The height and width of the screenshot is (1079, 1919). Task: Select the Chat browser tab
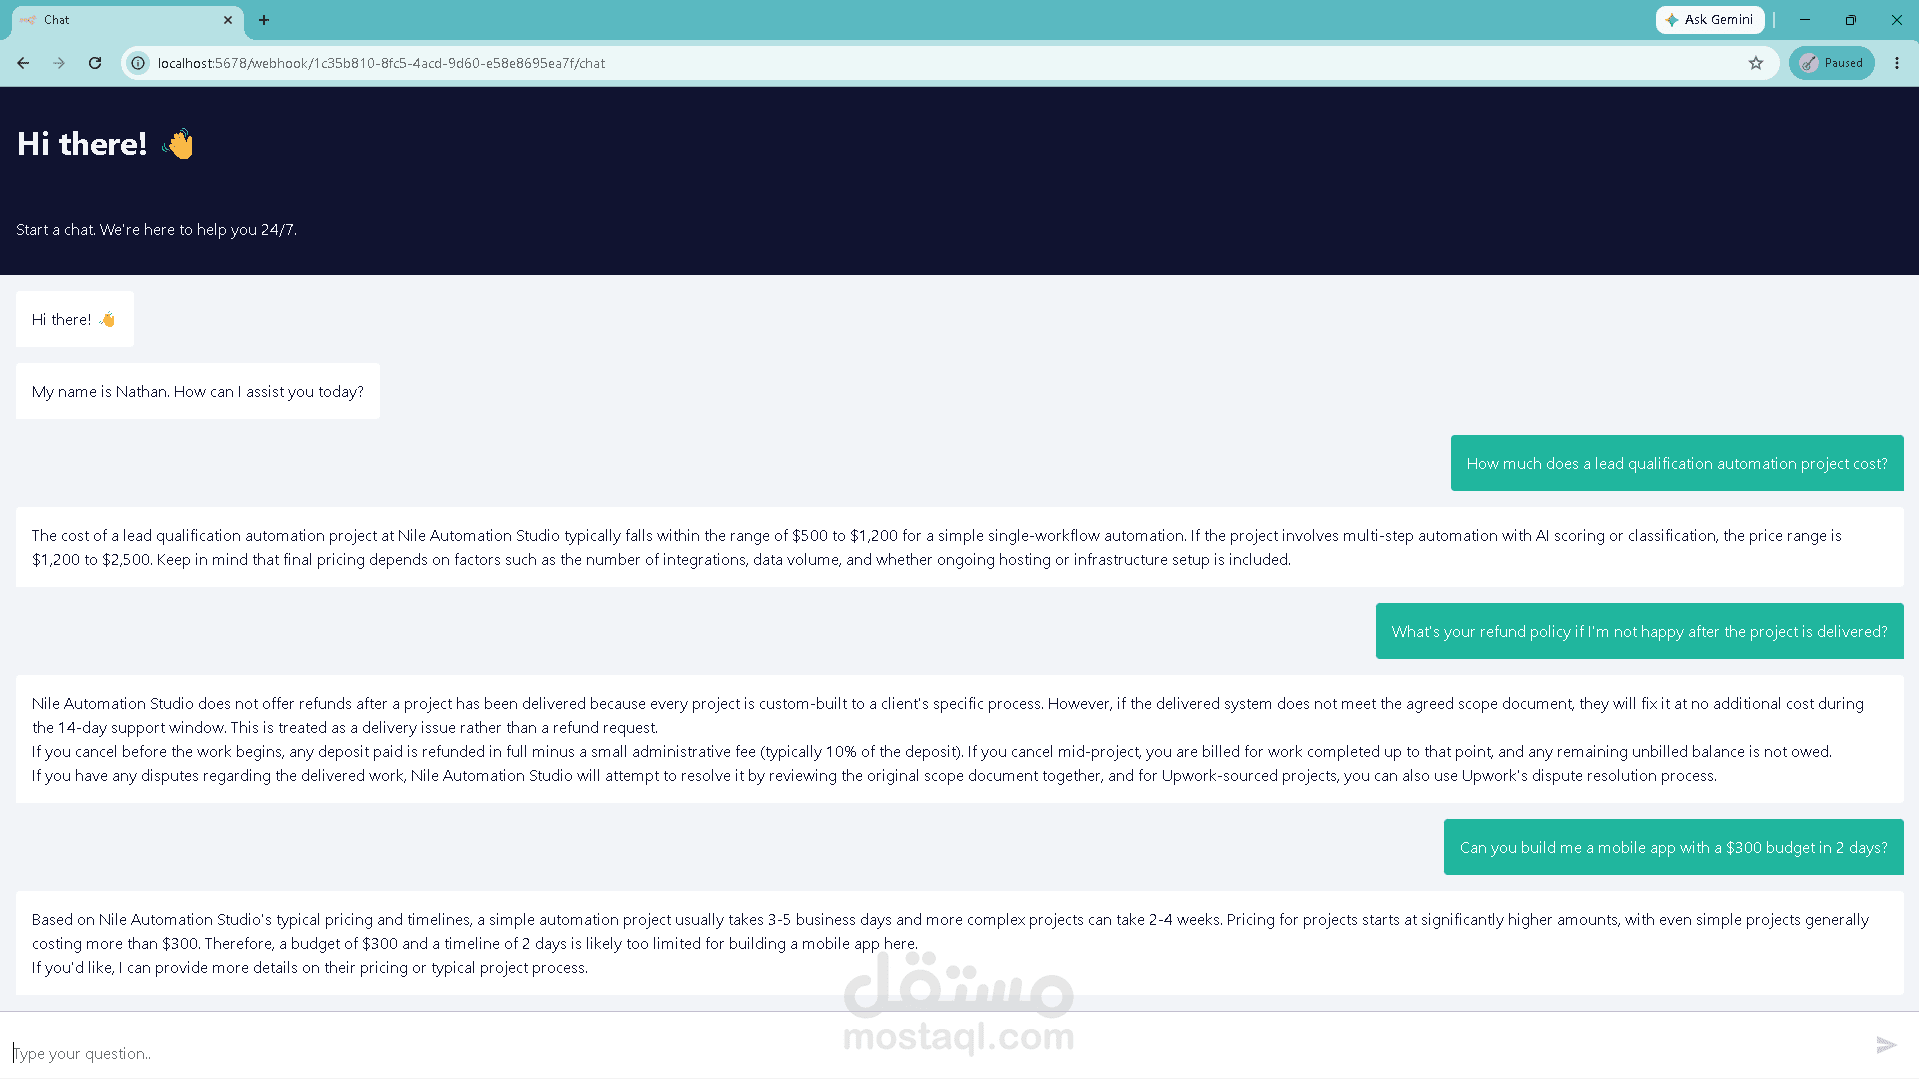click(126, 20)
